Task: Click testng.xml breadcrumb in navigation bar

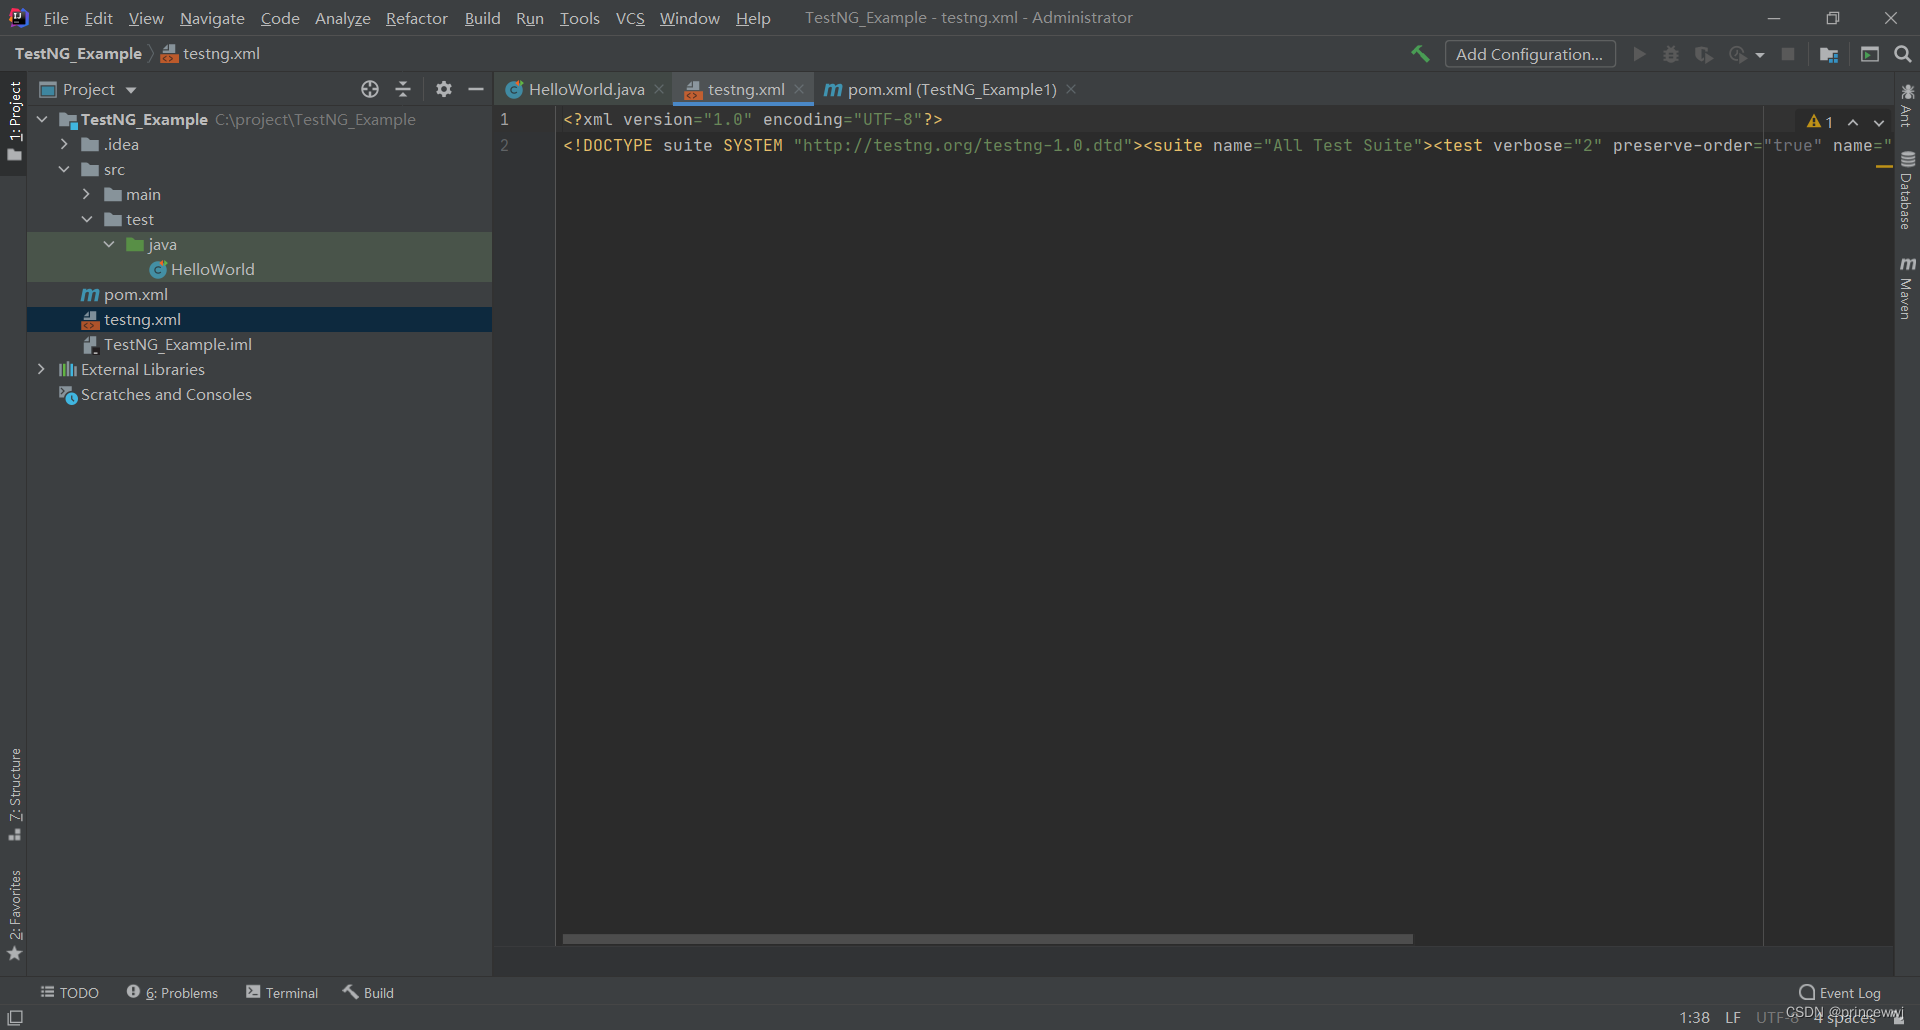Action: coord(211,53)
